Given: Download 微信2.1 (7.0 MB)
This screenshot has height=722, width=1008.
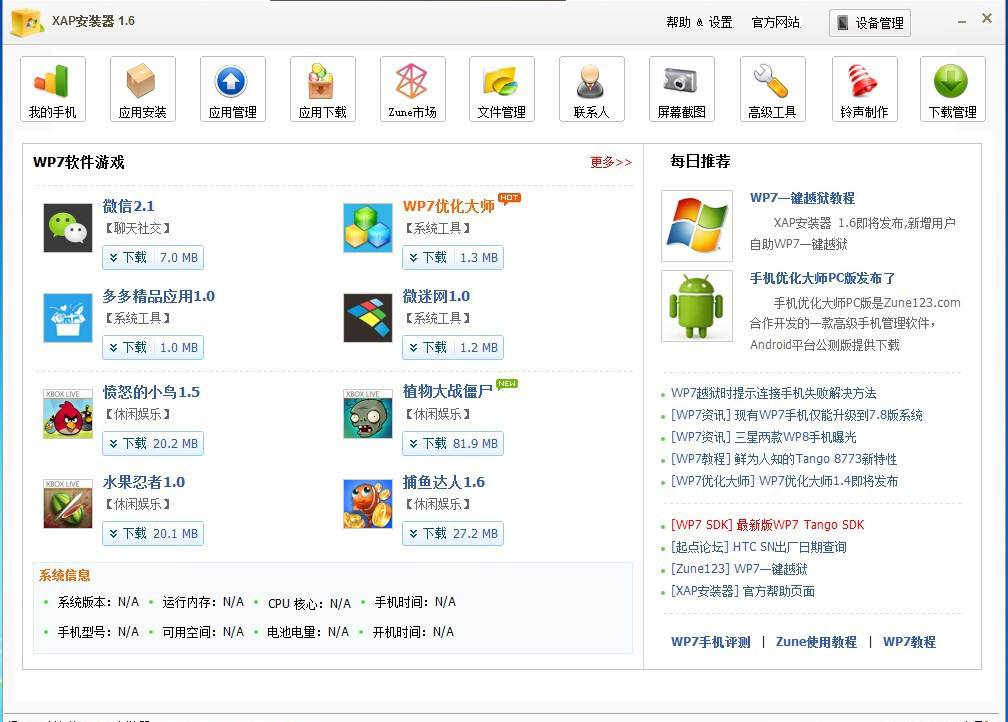Looking at the screenshot, I should click(x=153, y=258).
